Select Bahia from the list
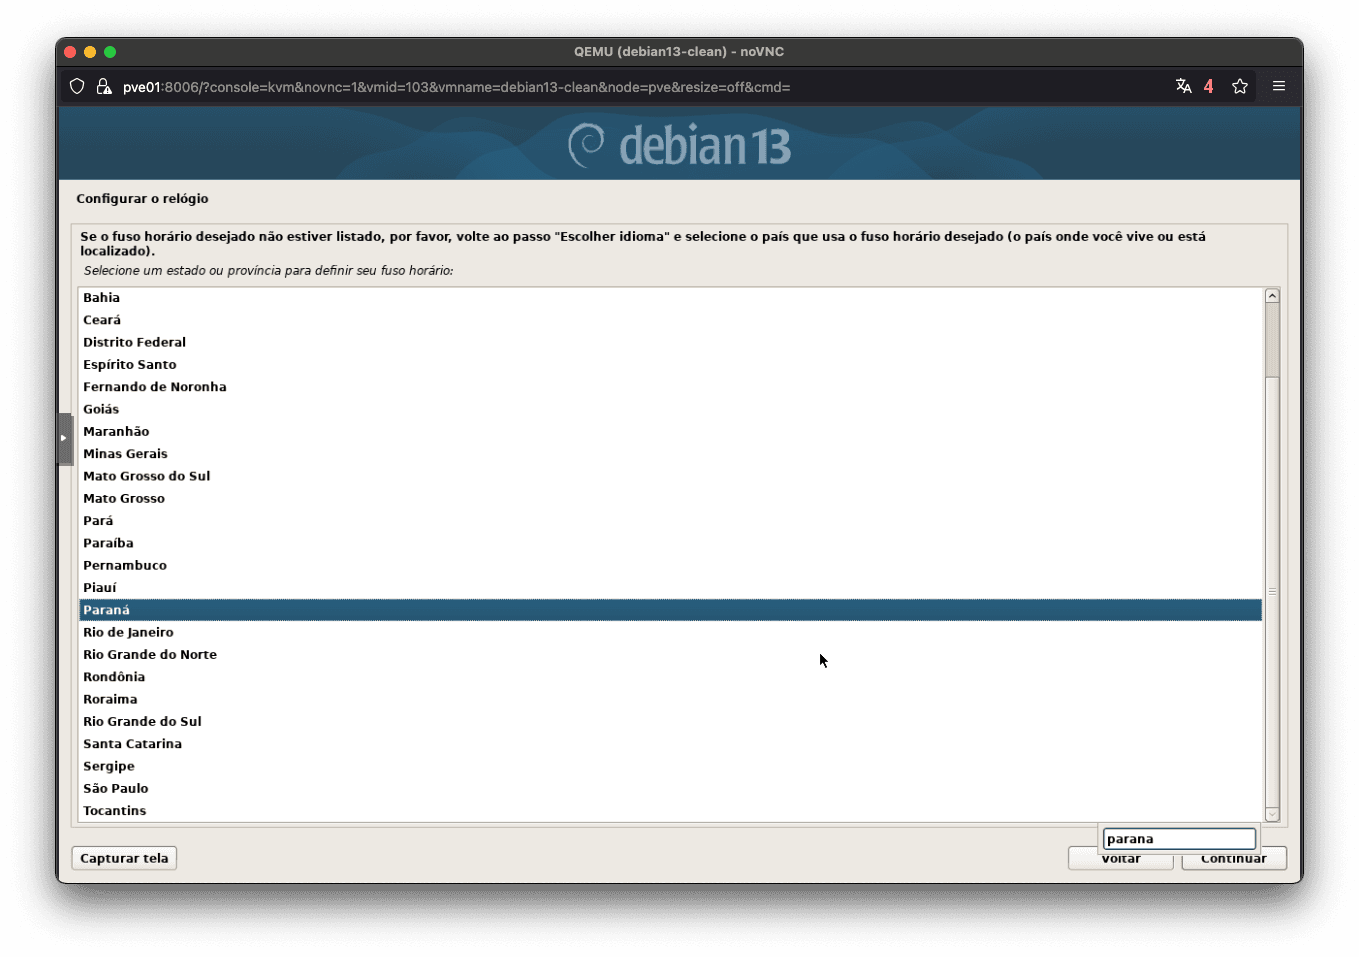Image resolution: width=1359 pixels, height=957 pixels. (670, 298)
